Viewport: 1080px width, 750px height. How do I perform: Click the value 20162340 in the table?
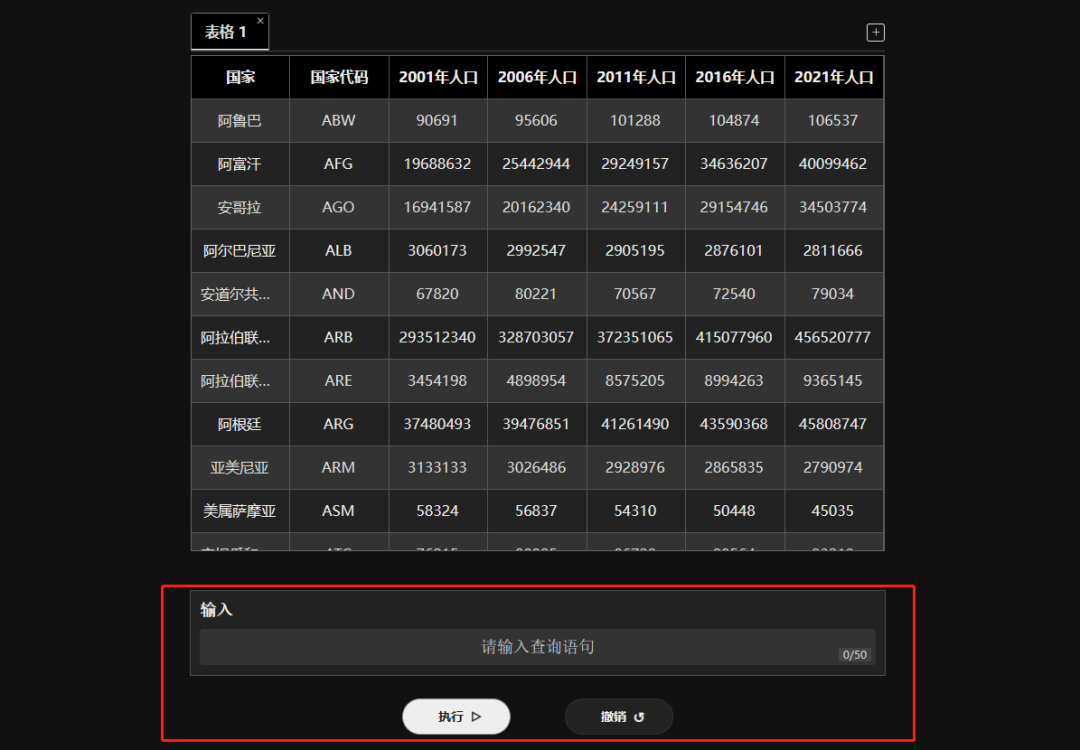pos(537,207)
